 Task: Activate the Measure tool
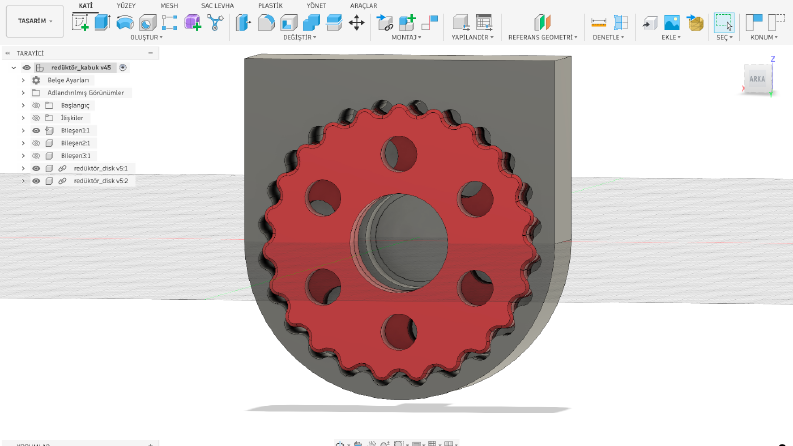[598, 23]
